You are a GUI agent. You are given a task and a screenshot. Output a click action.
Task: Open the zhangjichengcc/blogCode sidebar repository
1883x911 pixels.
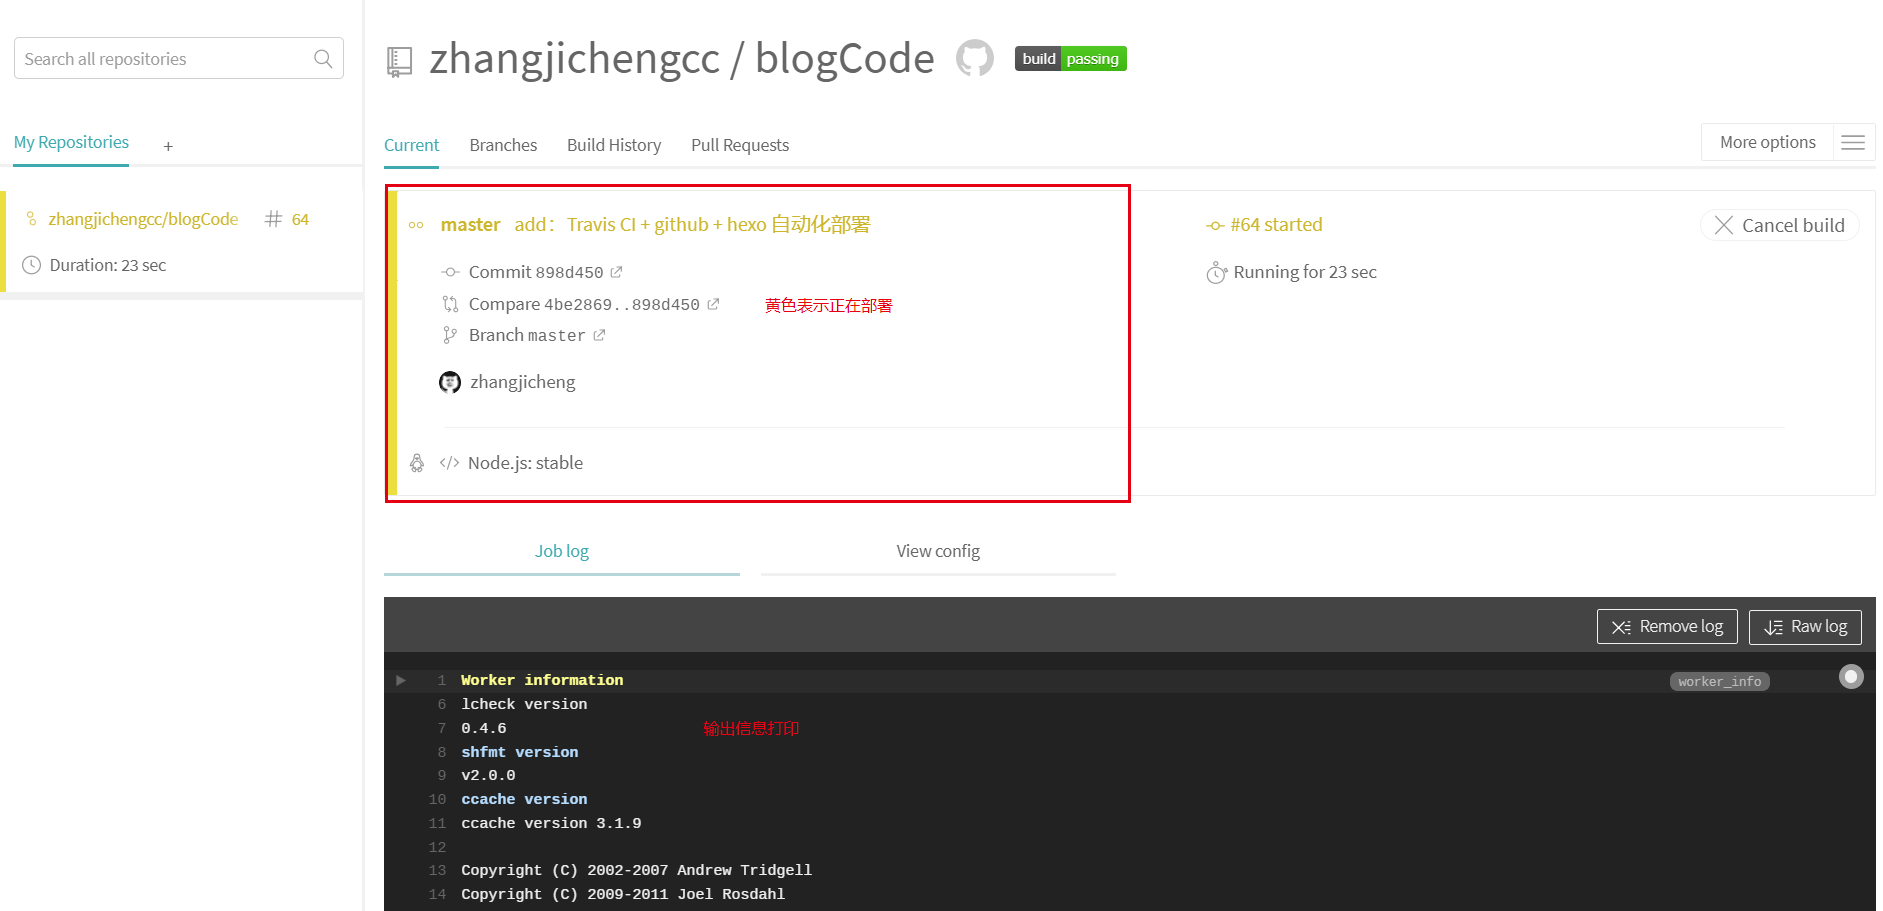point(143,219)
